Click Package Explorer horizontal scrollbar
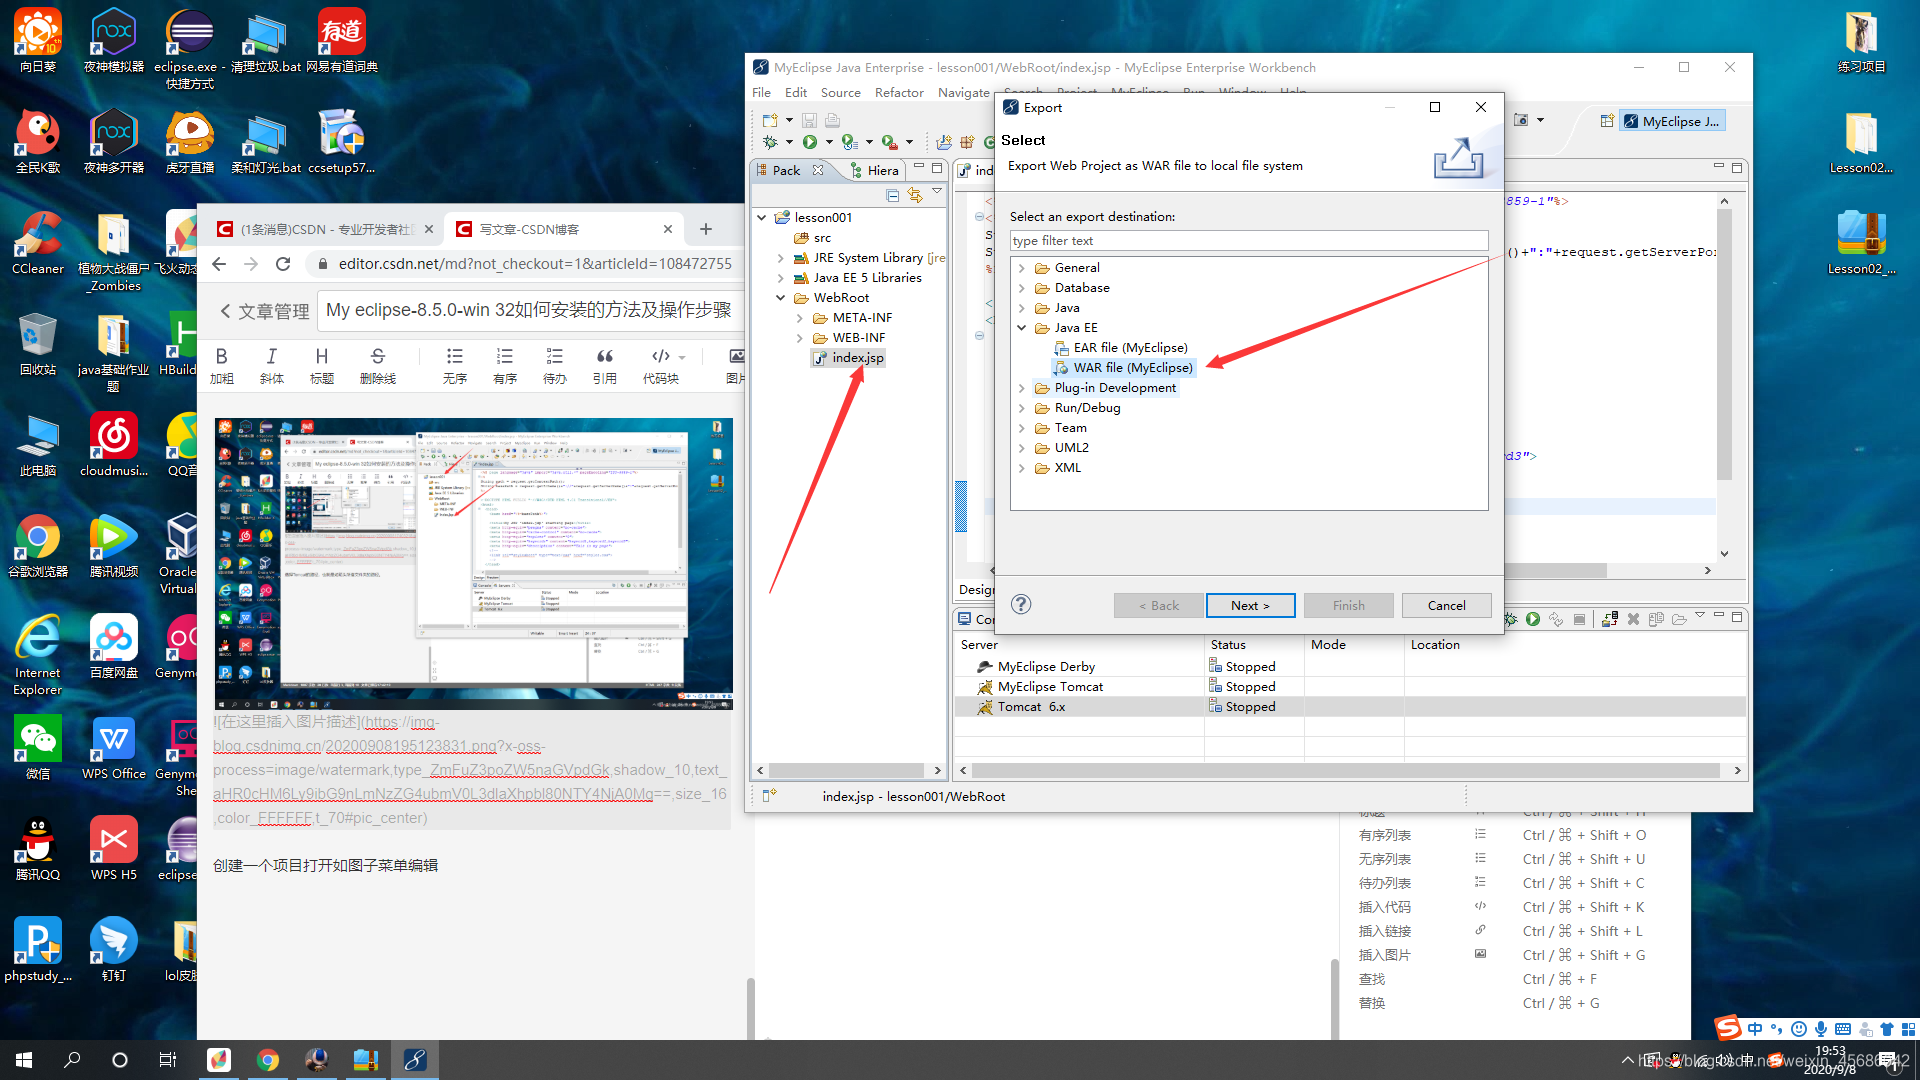 [848, 770]
